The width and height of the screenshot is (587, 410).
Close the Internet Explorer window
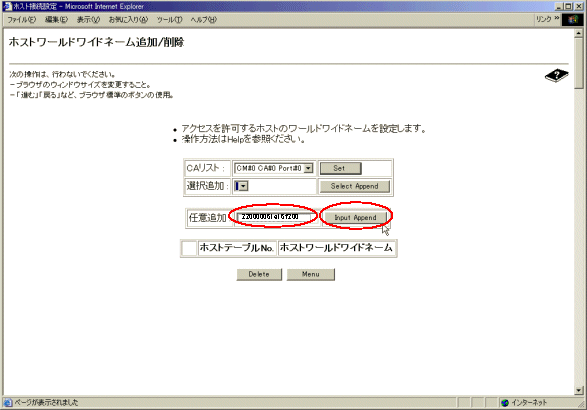pos(578,6)
